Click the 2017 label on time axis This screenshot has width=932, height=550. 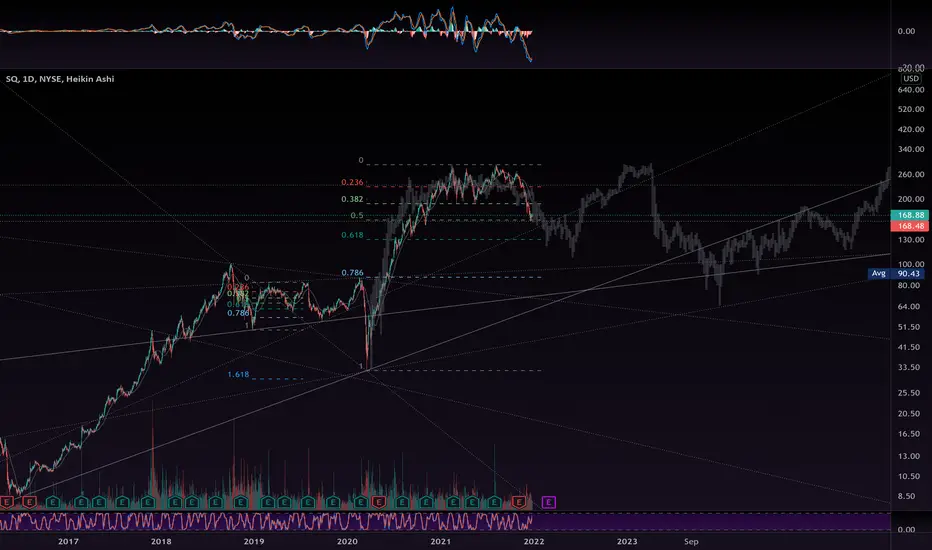pyautogui.click(x=68, y=542)
